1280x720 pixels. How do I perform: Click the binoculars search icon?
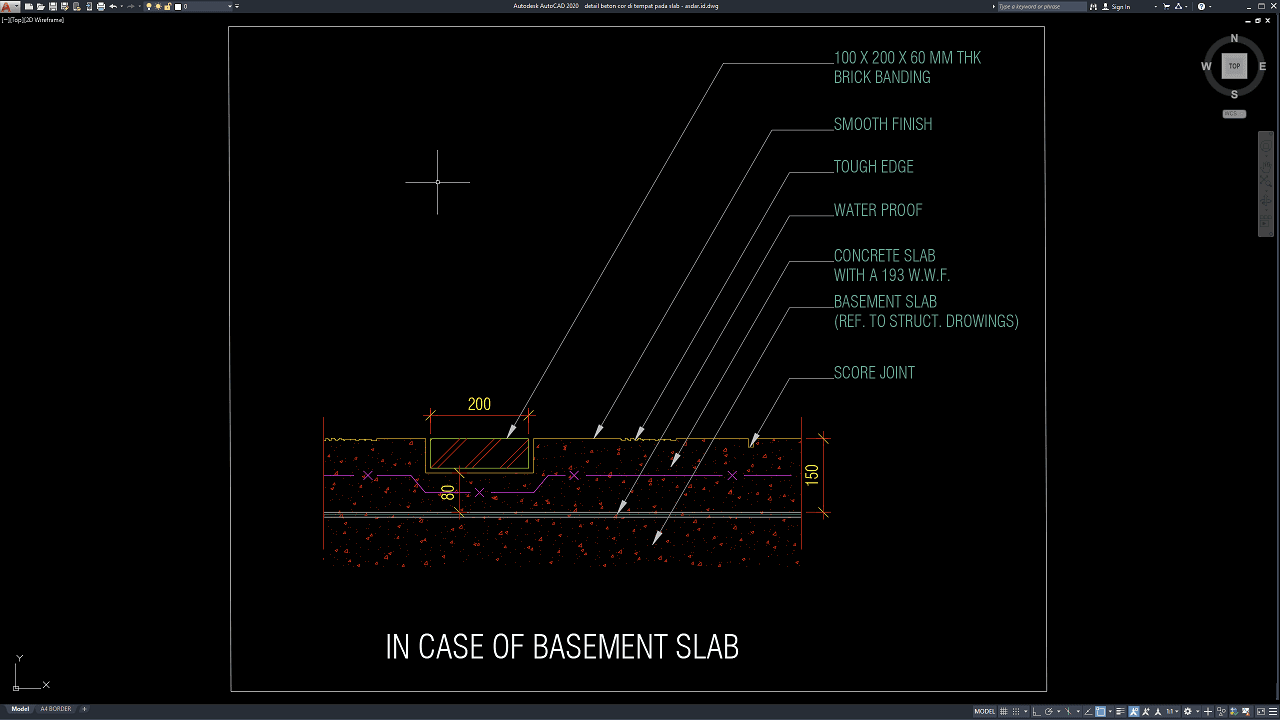(1094, 6)
